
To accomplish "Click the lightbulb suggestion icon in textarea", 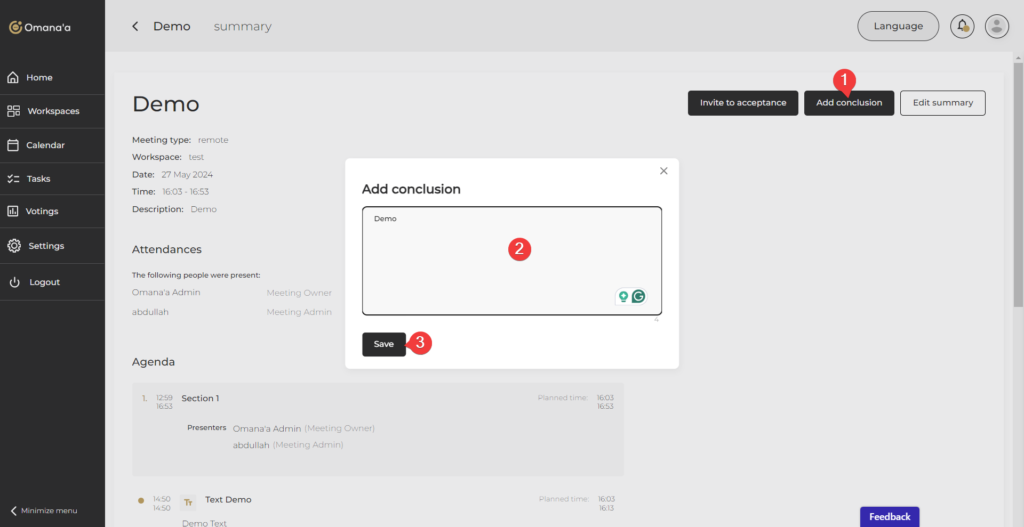I will click(624, 296).
